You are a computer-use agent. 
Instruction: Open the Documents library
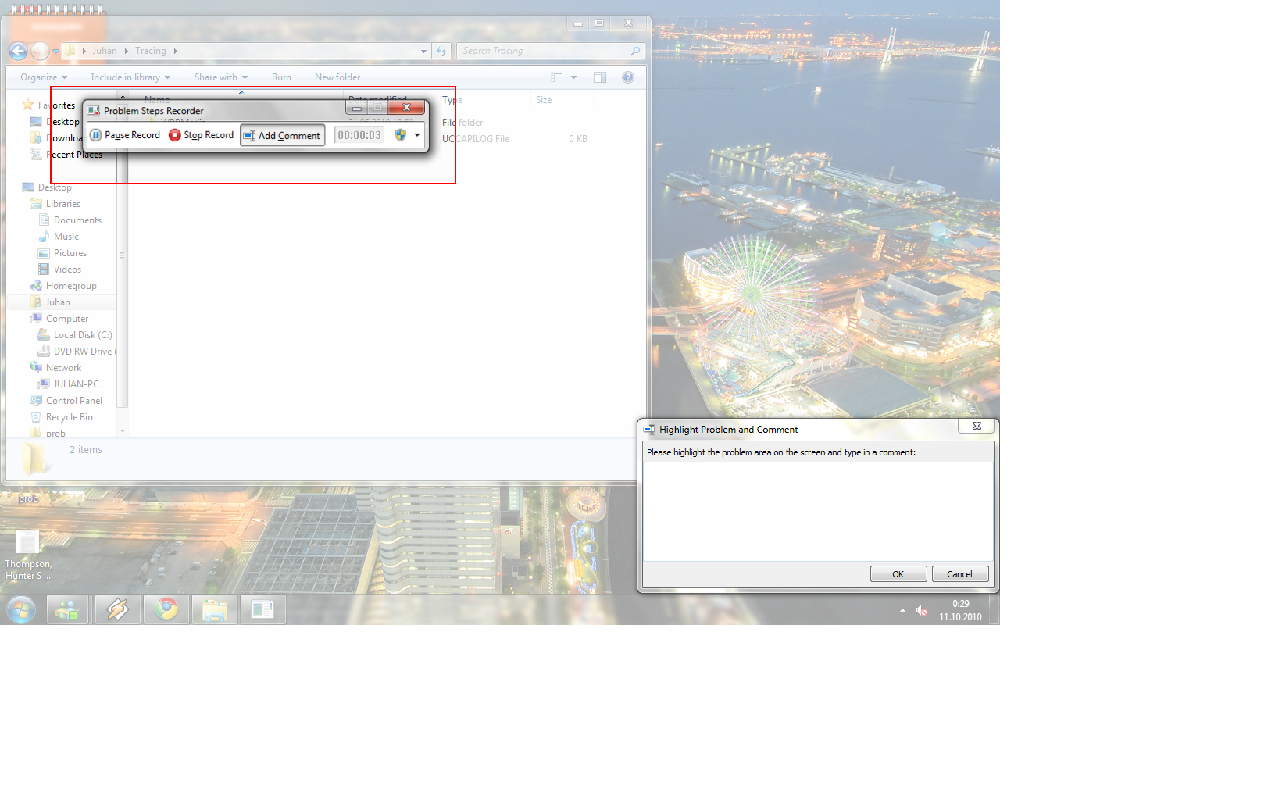coord(77,220)
